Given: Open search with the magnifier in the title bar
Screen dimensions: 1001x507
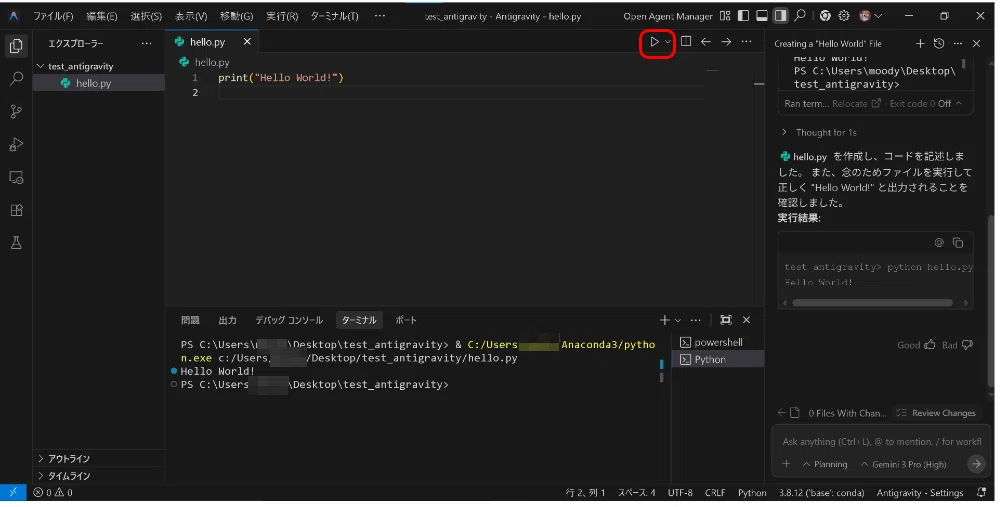Looking at the screenshot, I should pyautogui.click(x=799, y=15).
